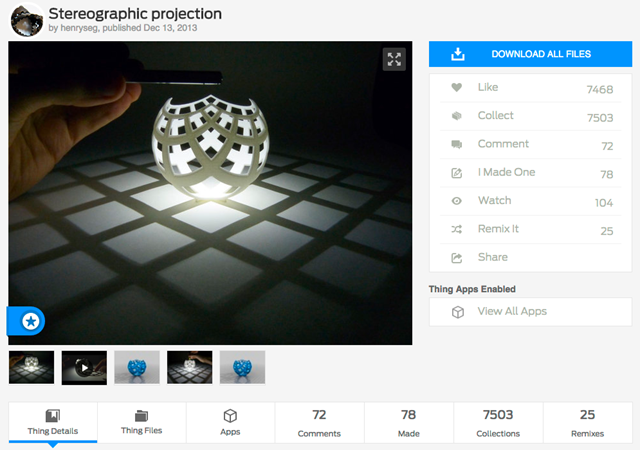
Task: Click the Stereographic projection title
Action: [x=135, y=13]
